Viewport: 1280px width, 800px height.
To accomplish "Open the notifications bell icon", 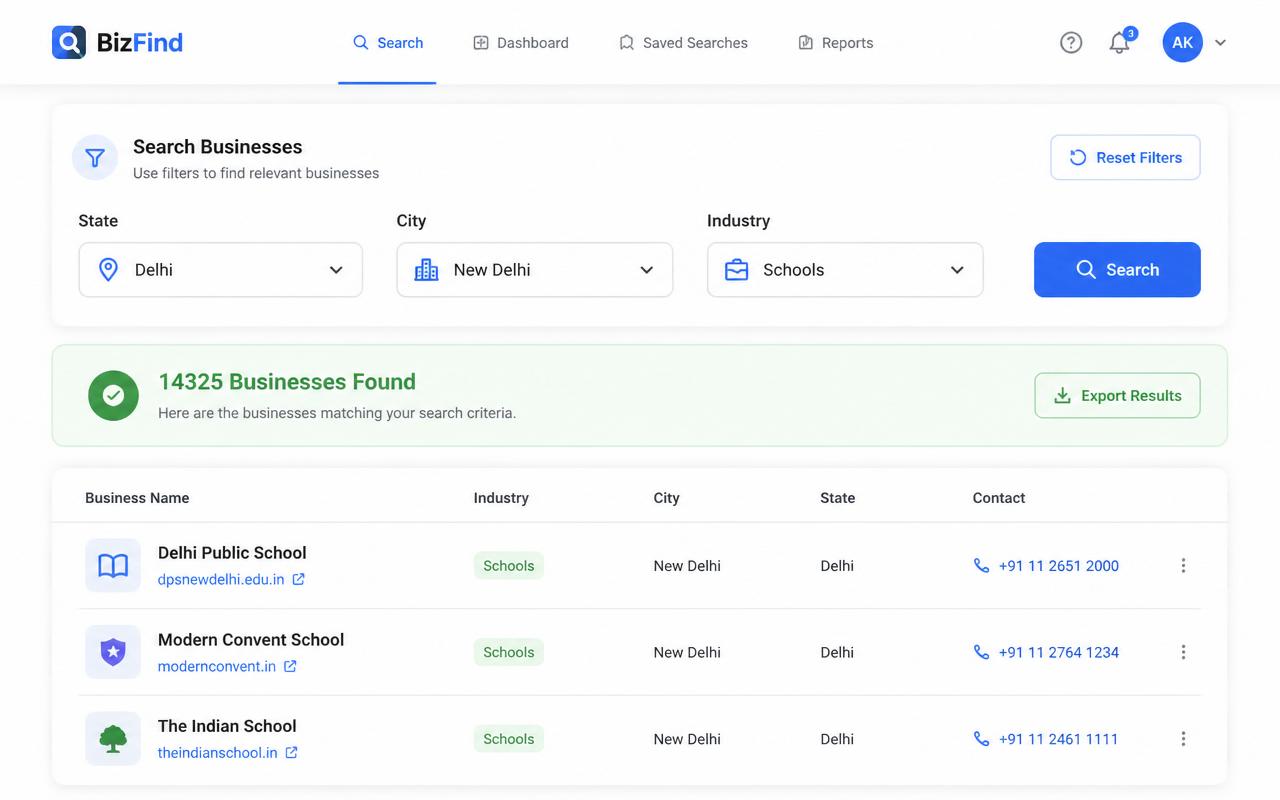I will pos(1120,43).
